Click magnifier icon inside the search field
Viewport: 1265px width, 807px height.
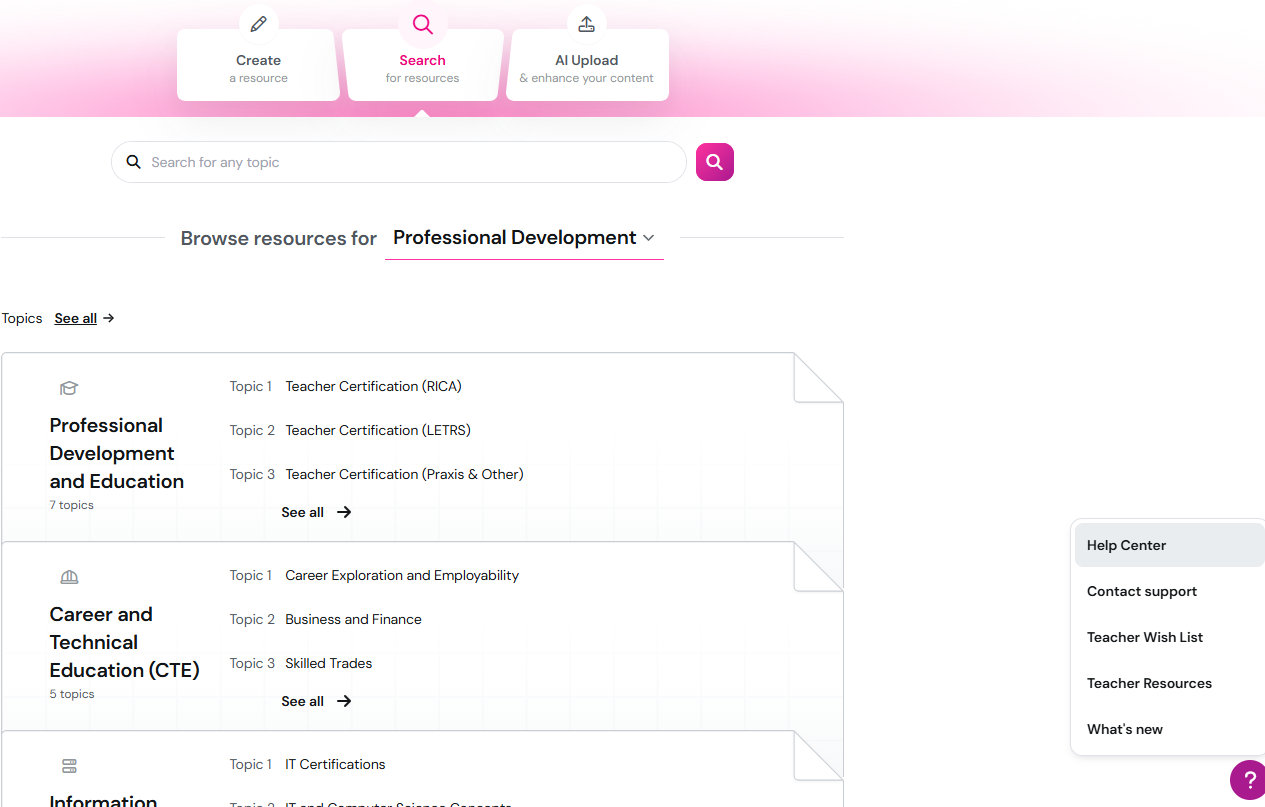[x=134, y=162]
